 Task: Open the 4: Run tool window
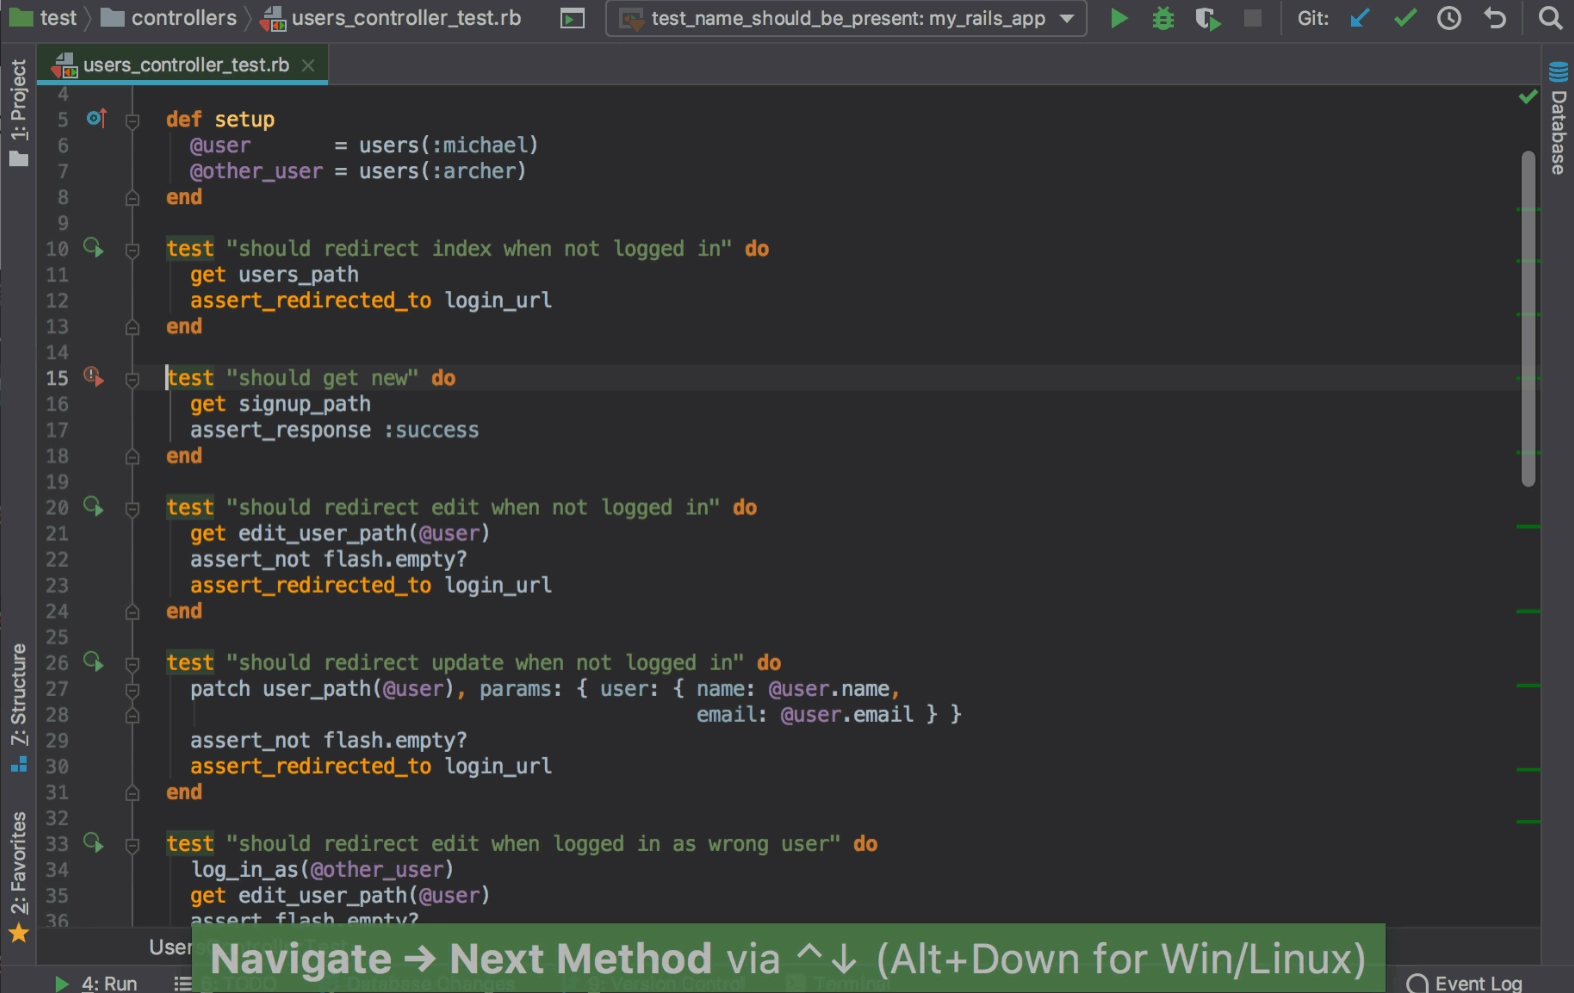click(96, 983)
